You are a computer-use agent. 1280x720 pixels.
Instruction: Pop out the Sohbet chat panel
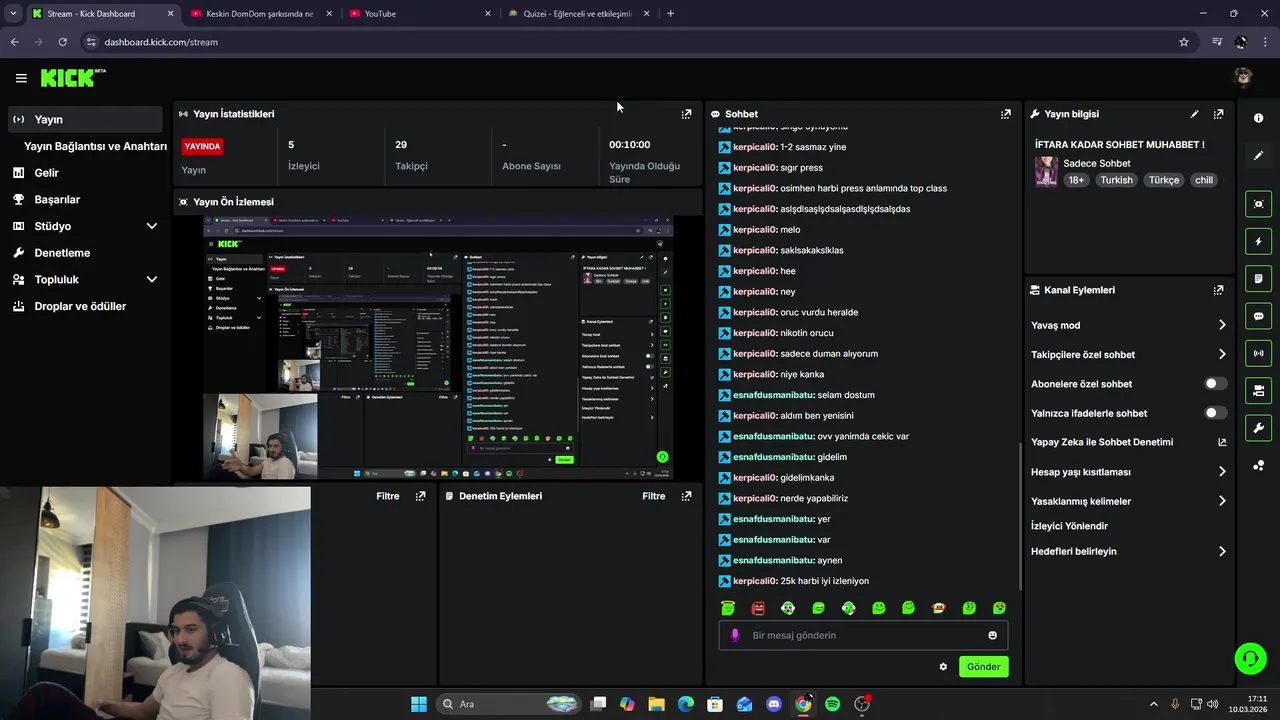[x=1006, y=114]
